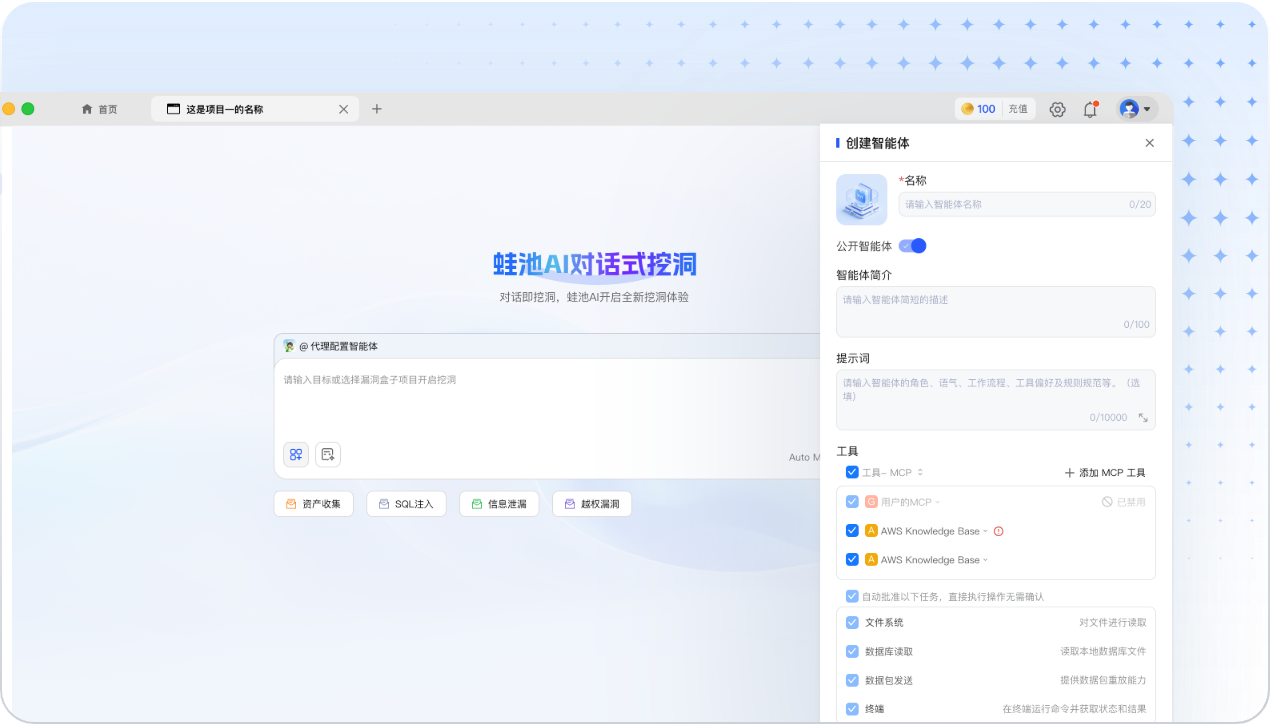
Task: Expand the 用户的MCP dropdown
Action: tap(937, 501)
